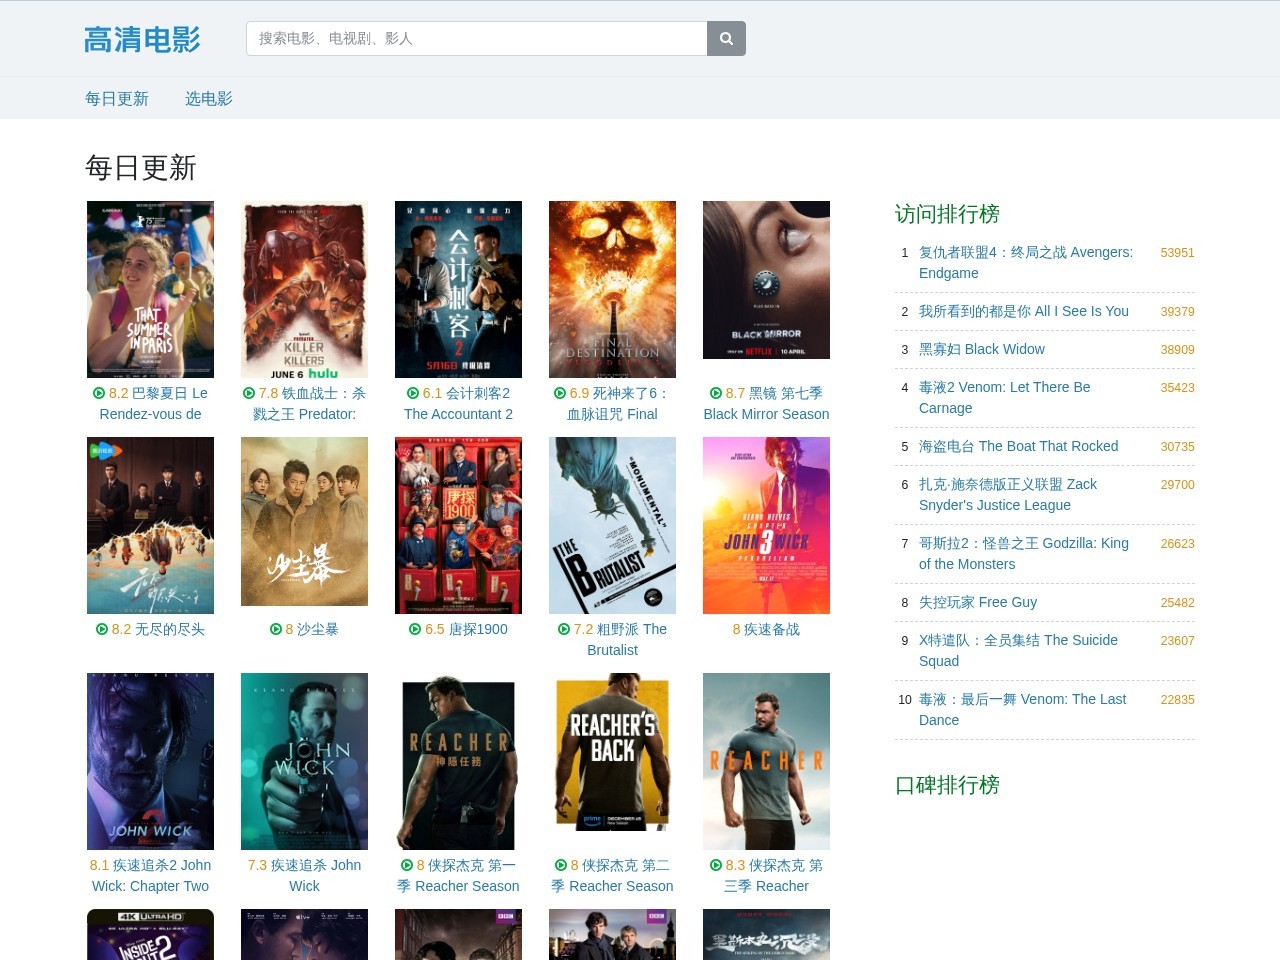1280x960 pixels.
Task: Open 疾速追杀2 John Wick: Chapter Two title link
Action: (150, 876)
